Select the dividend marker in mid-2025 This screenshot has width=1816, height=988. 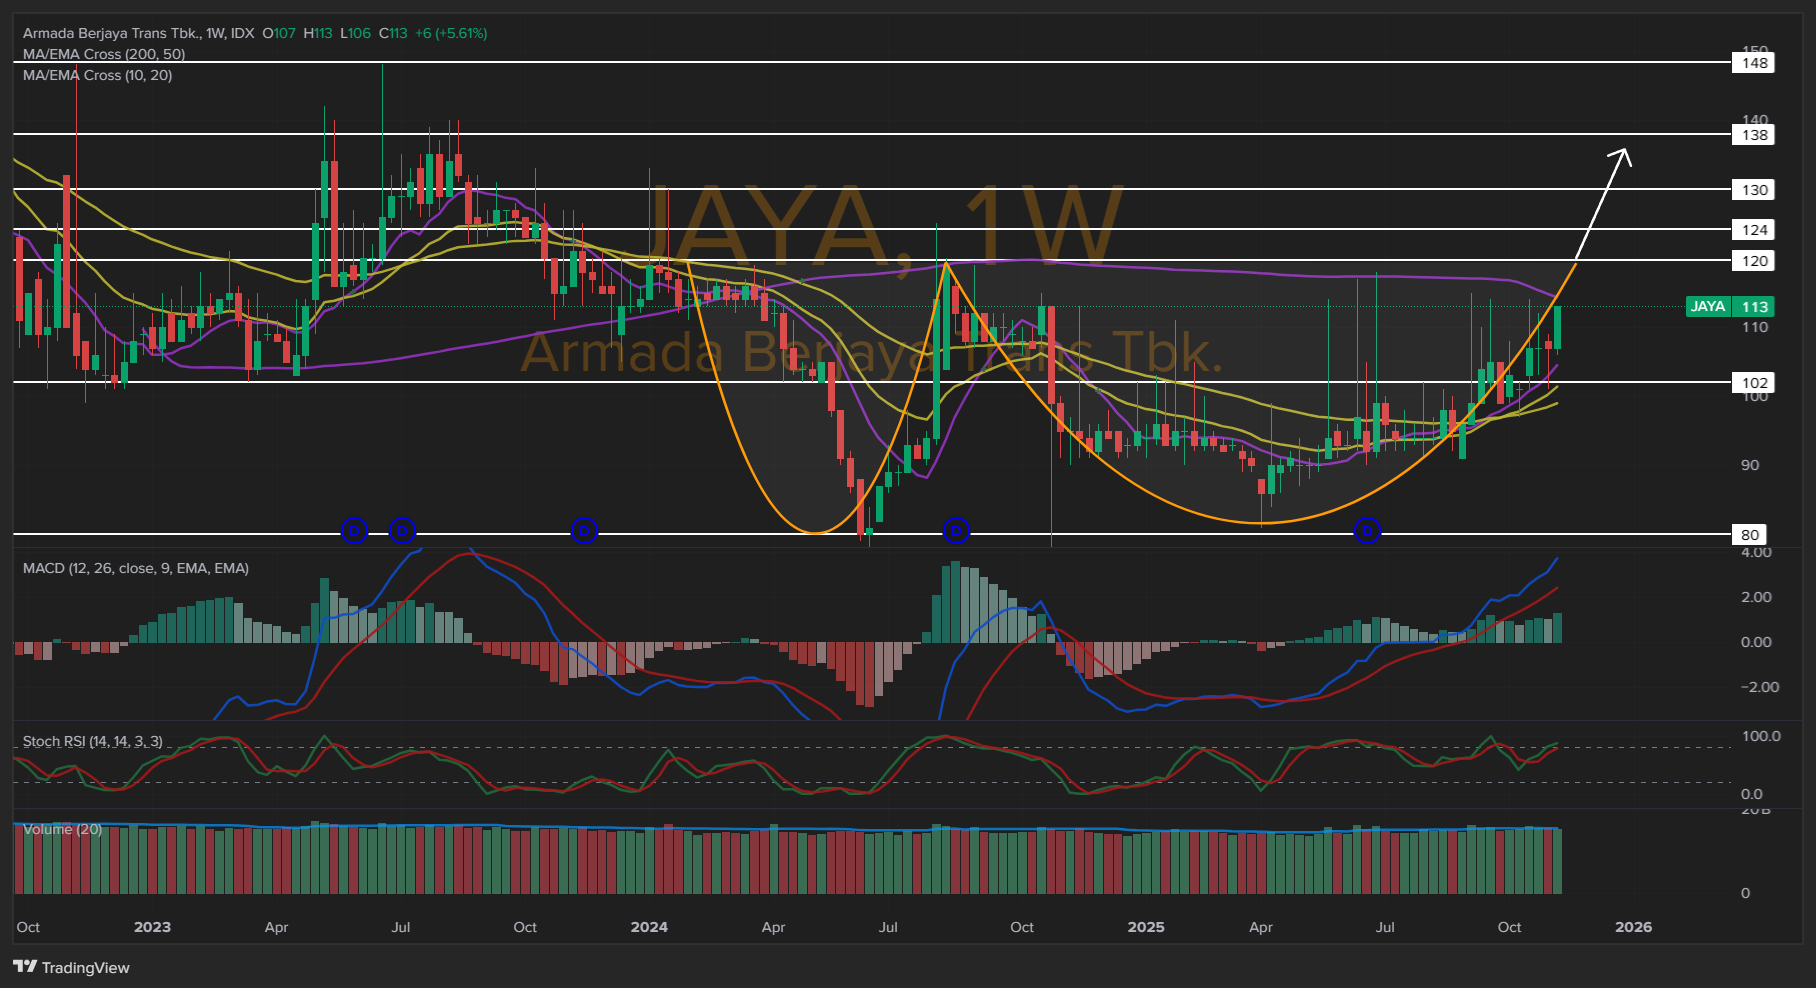(x=1367, y=531)
